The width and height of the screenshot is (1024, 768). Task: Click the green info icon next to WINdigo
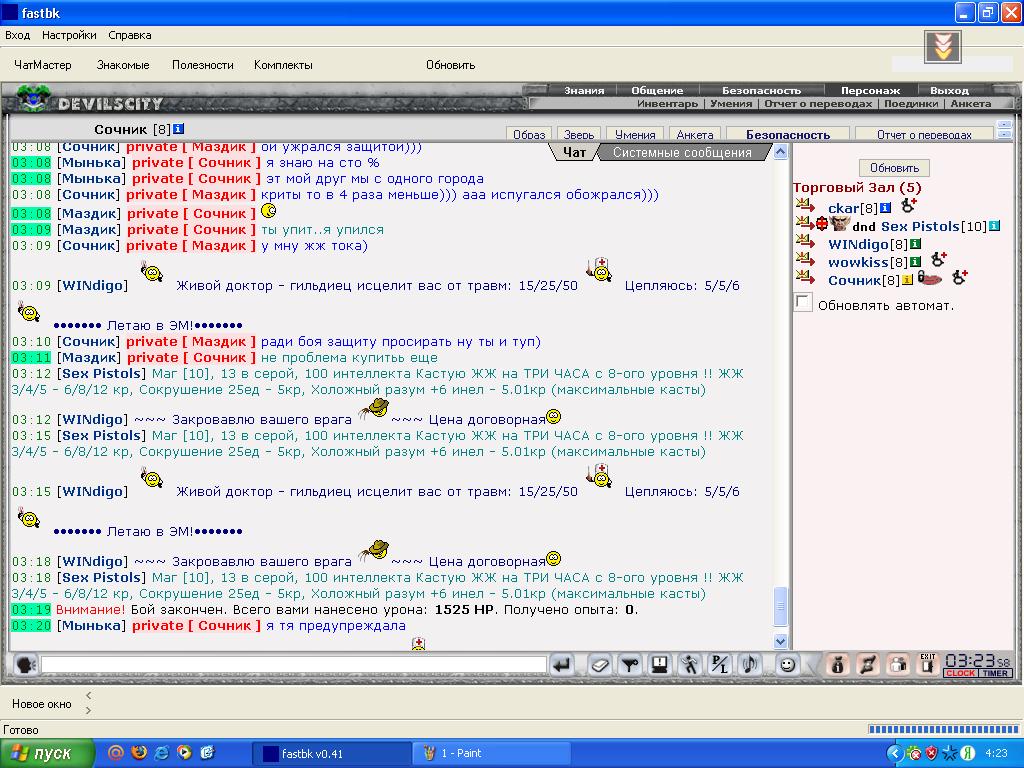pos(916,244)
